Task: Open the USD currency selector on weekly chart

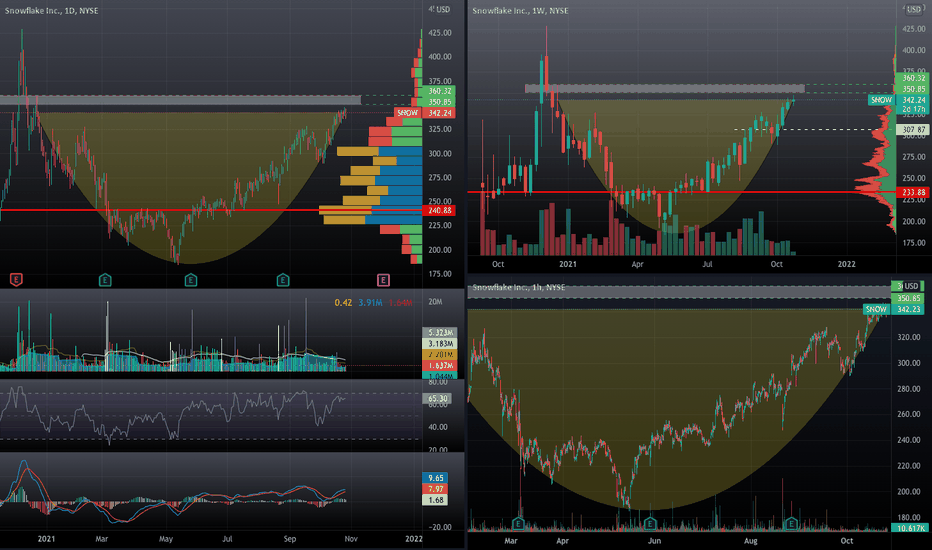Action: (x=914, y=10)
